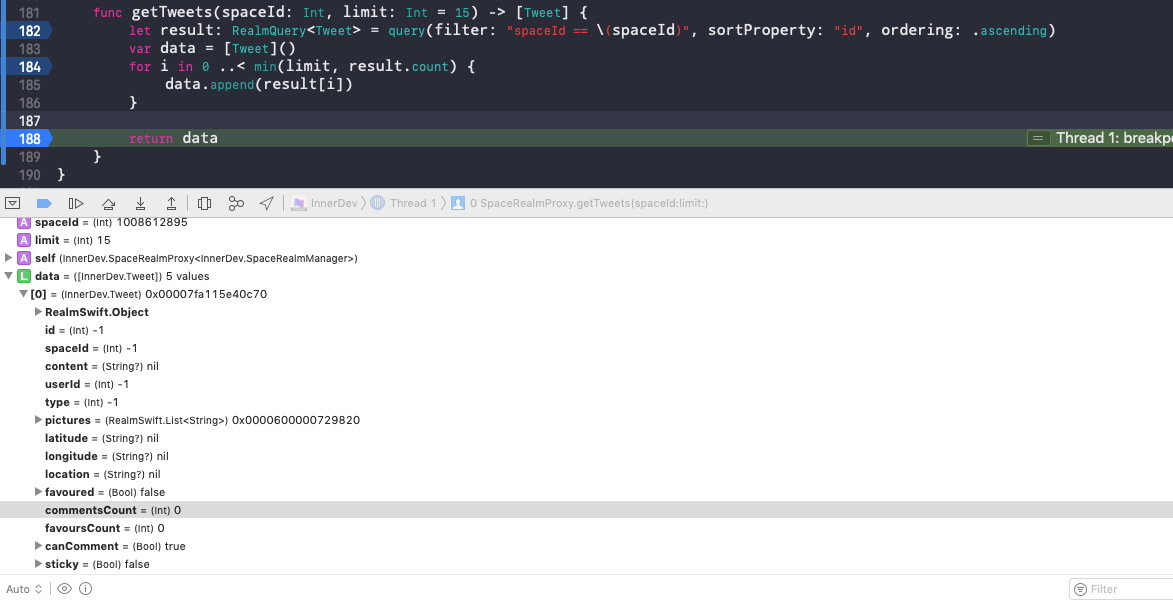
Task: Select the favoursCount = 0 row
Action: click(x=586, y=528)
